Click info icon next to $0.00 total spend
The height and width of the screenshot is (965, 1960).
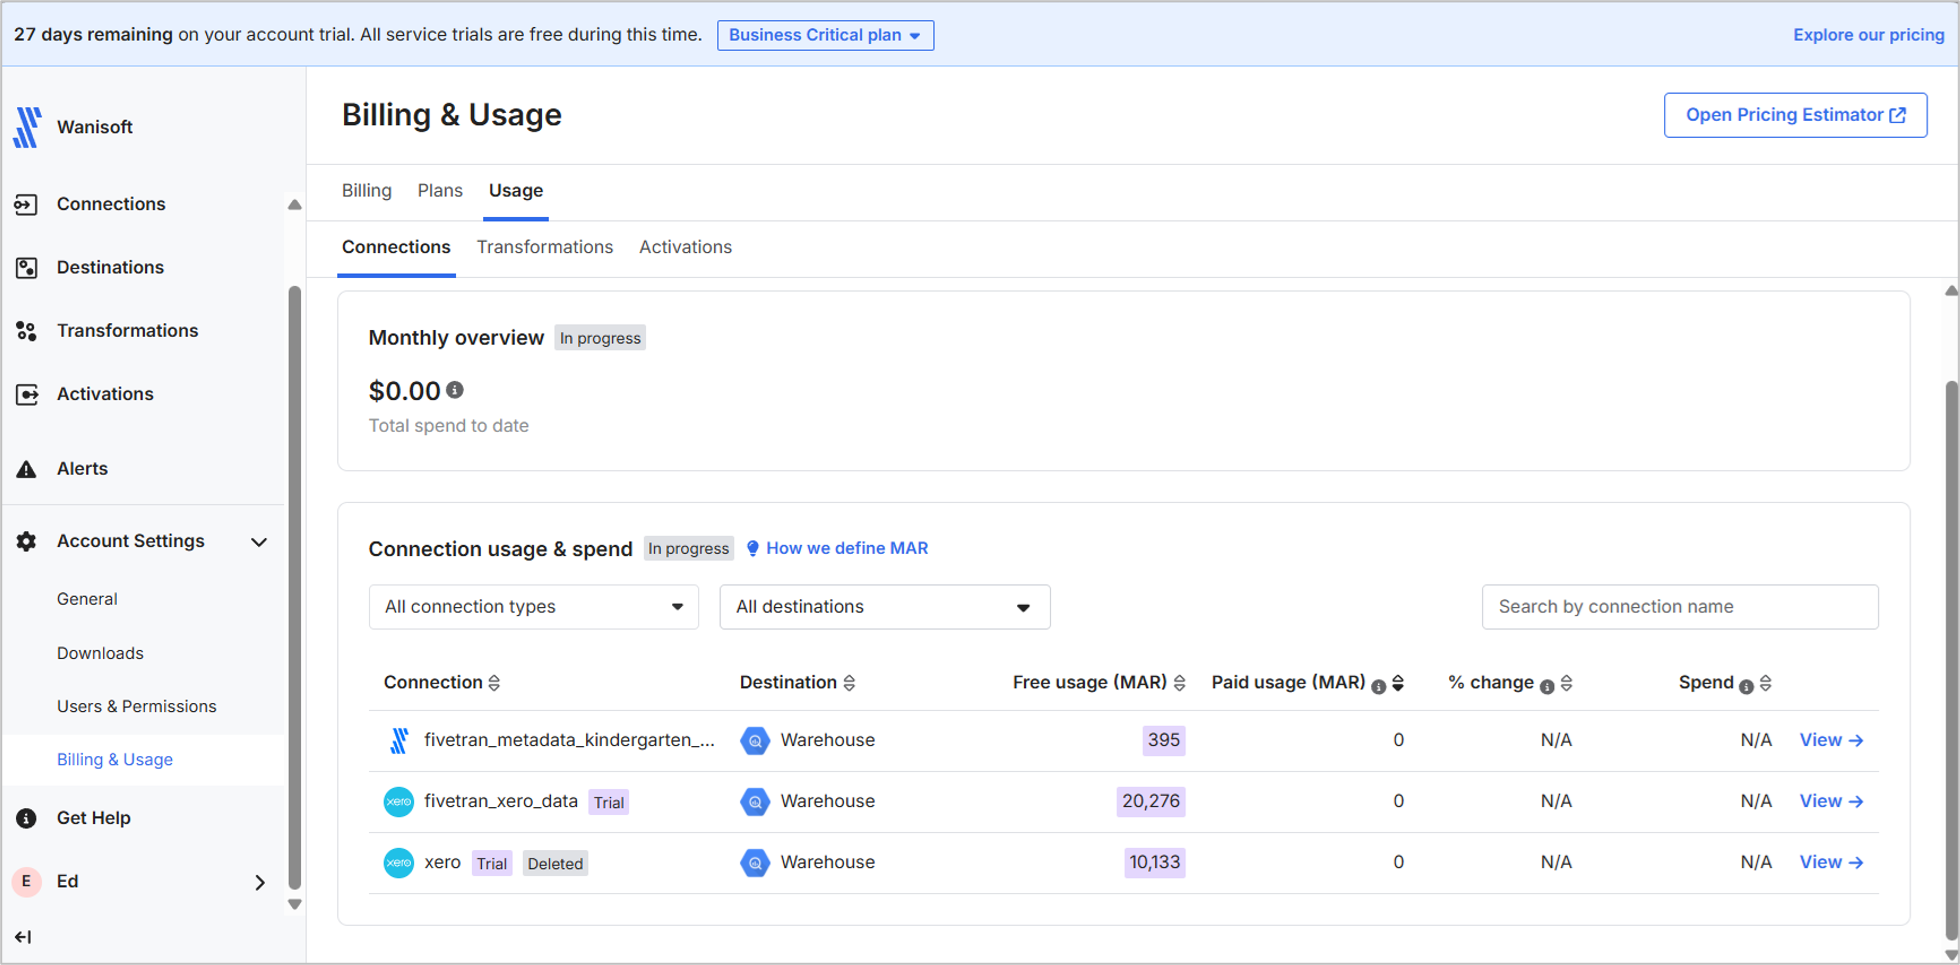pyautogui.click(x=455, y=390)
